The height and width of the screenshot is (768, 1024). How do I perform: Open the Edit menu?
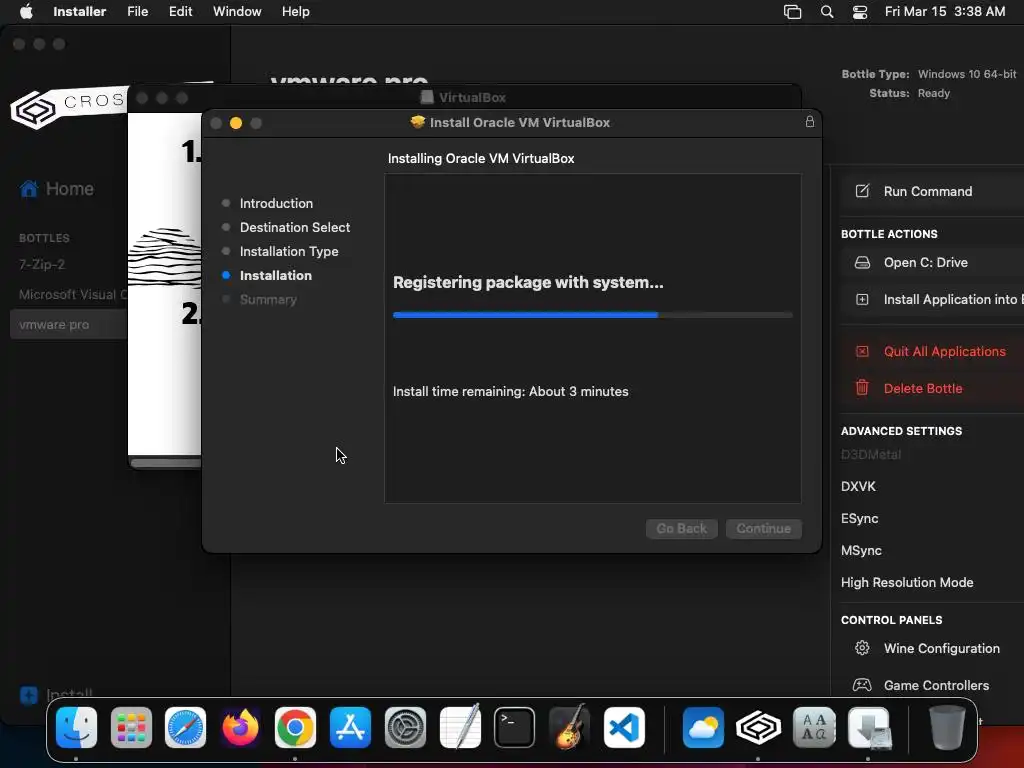180,12
